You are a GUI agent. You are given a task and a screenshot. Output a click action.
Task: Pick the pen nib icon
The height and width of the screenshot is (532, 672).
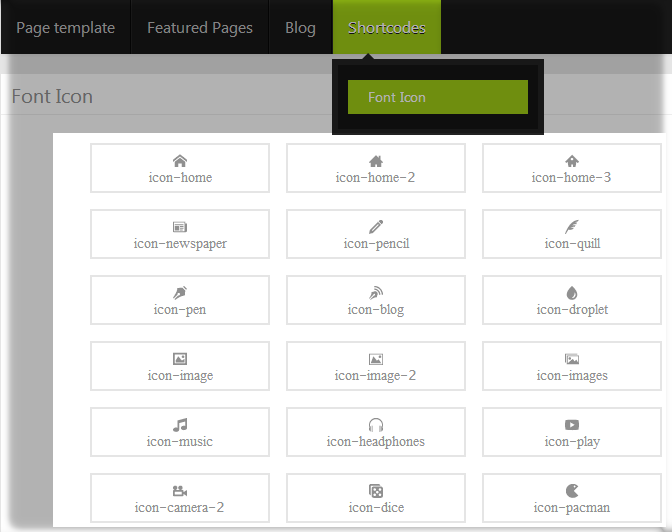(x=180, y=293)
